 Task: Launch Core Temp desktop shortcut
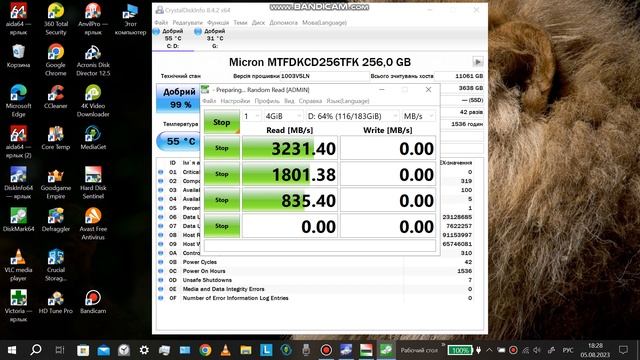point(56,138)
